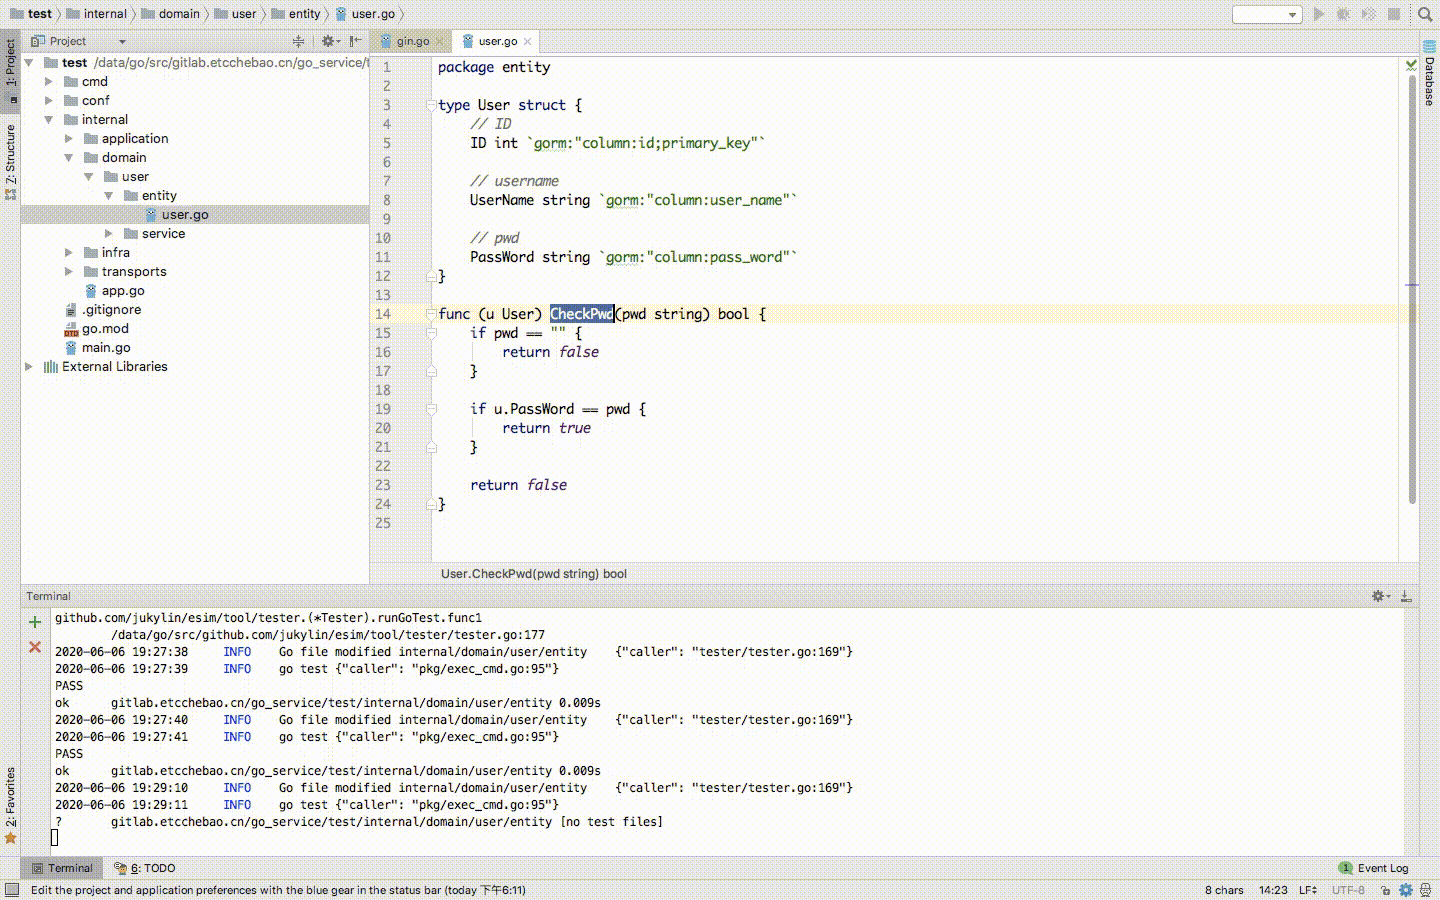Open the run configuration dropdown

pos(1267,14)
